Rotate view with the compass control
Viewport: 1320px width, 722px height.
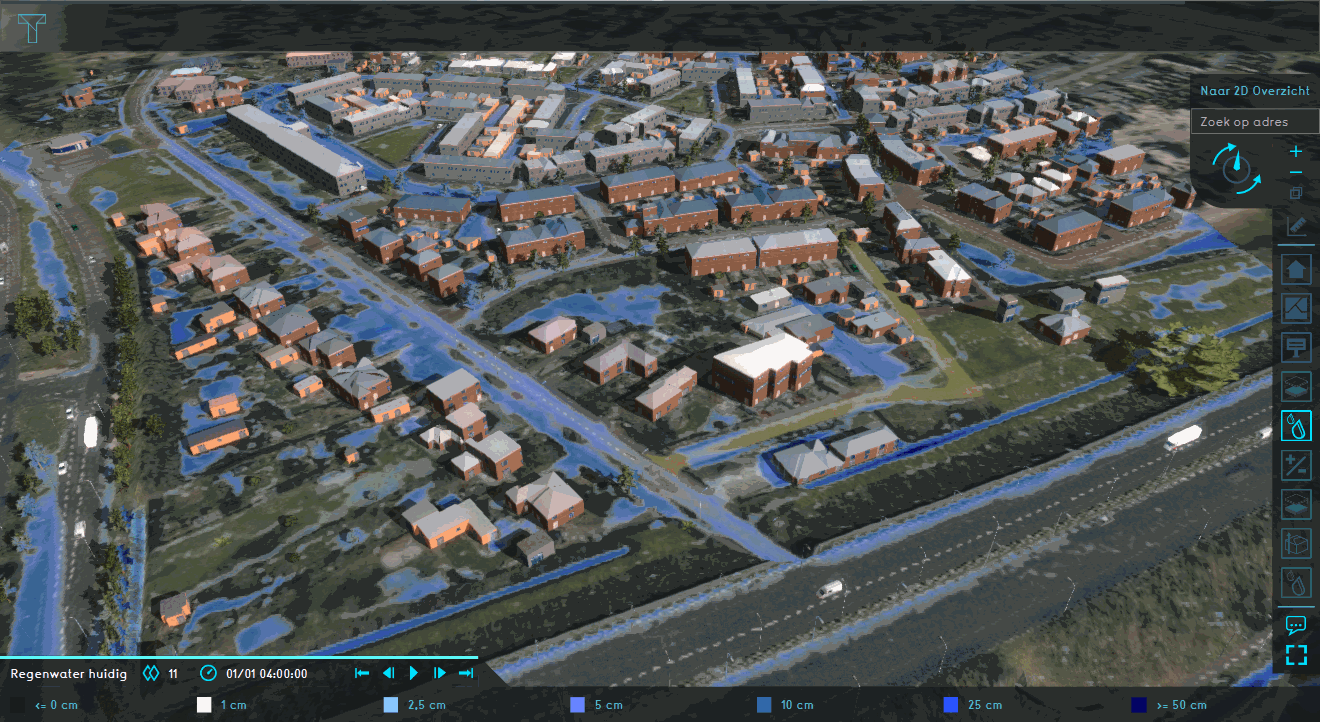[1237, 170]
